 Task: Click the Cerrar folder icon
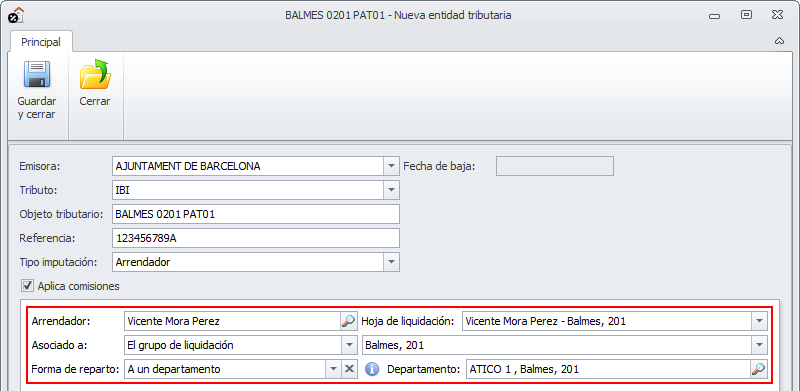[x=95, y=74]
